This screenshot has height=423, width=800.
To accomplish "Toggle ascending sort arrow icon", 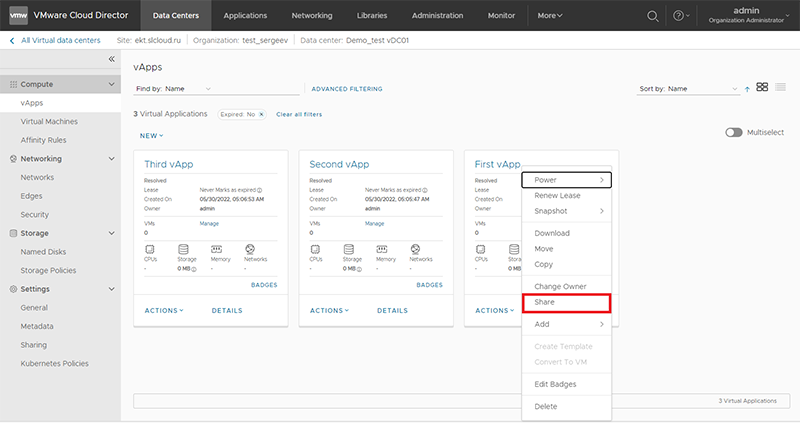I will pyautogui.click(x=747, y=89).
